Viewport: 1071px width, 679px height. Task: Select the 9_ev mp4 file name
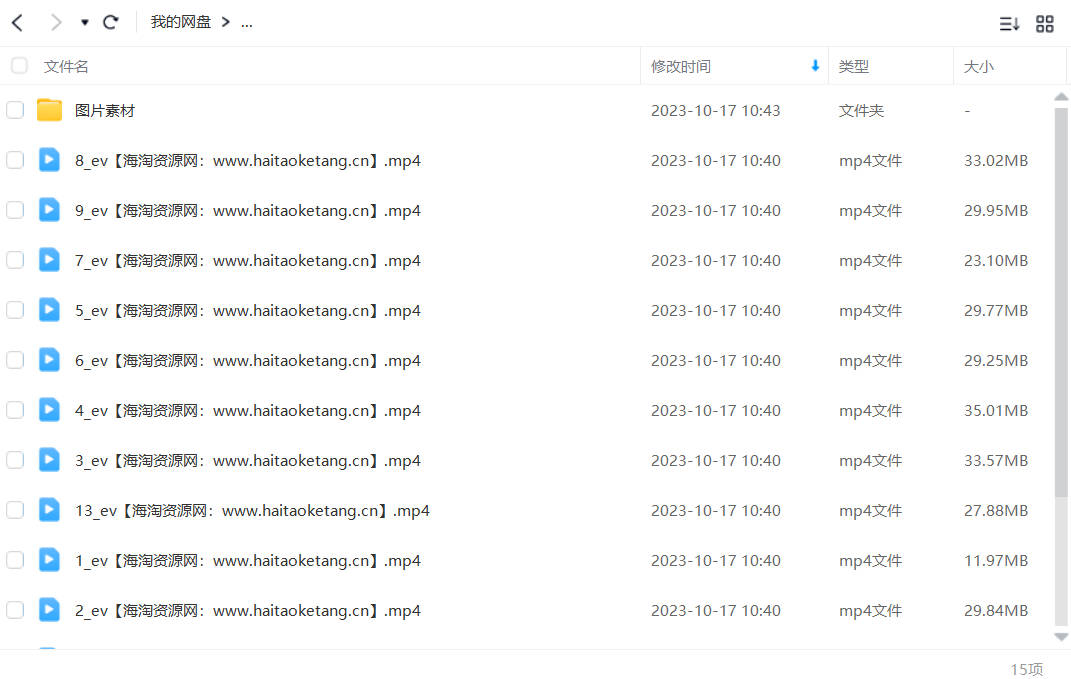pos(248,210)
